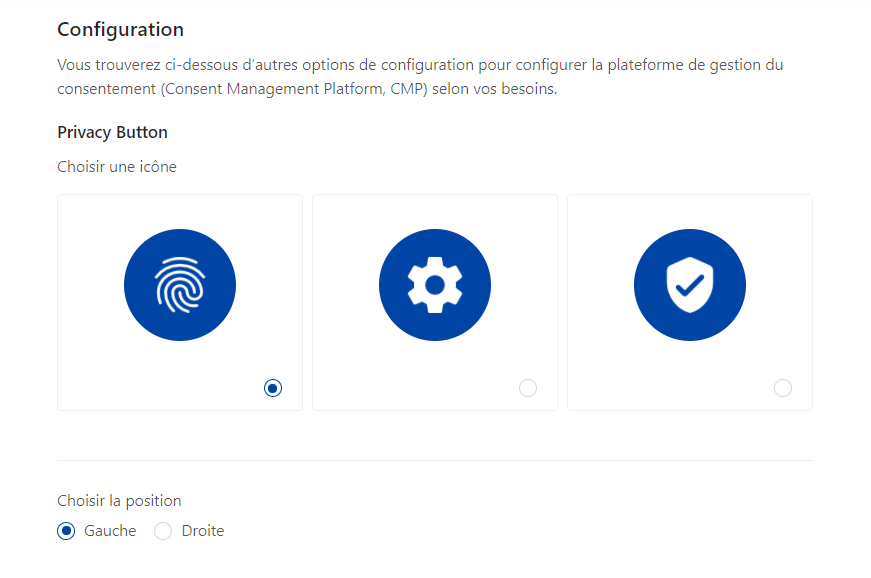Click the Choisir la position label
The width and height of the screenshot is (871, 578).
pyautogui.click(x=119, y=501)
